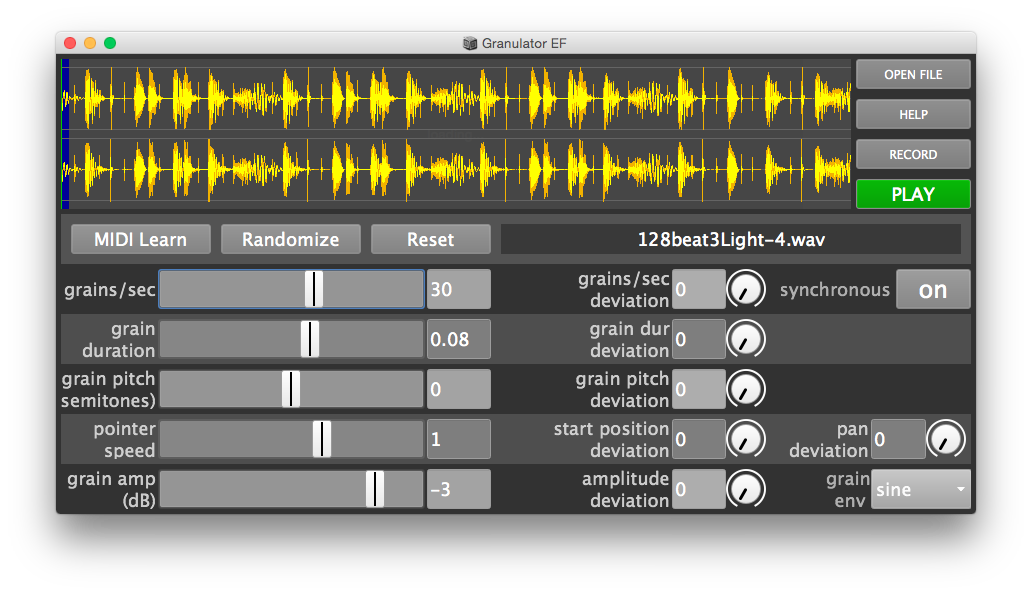Select the grain amp value field -3

pyautogui.click(x=459, y=489)
